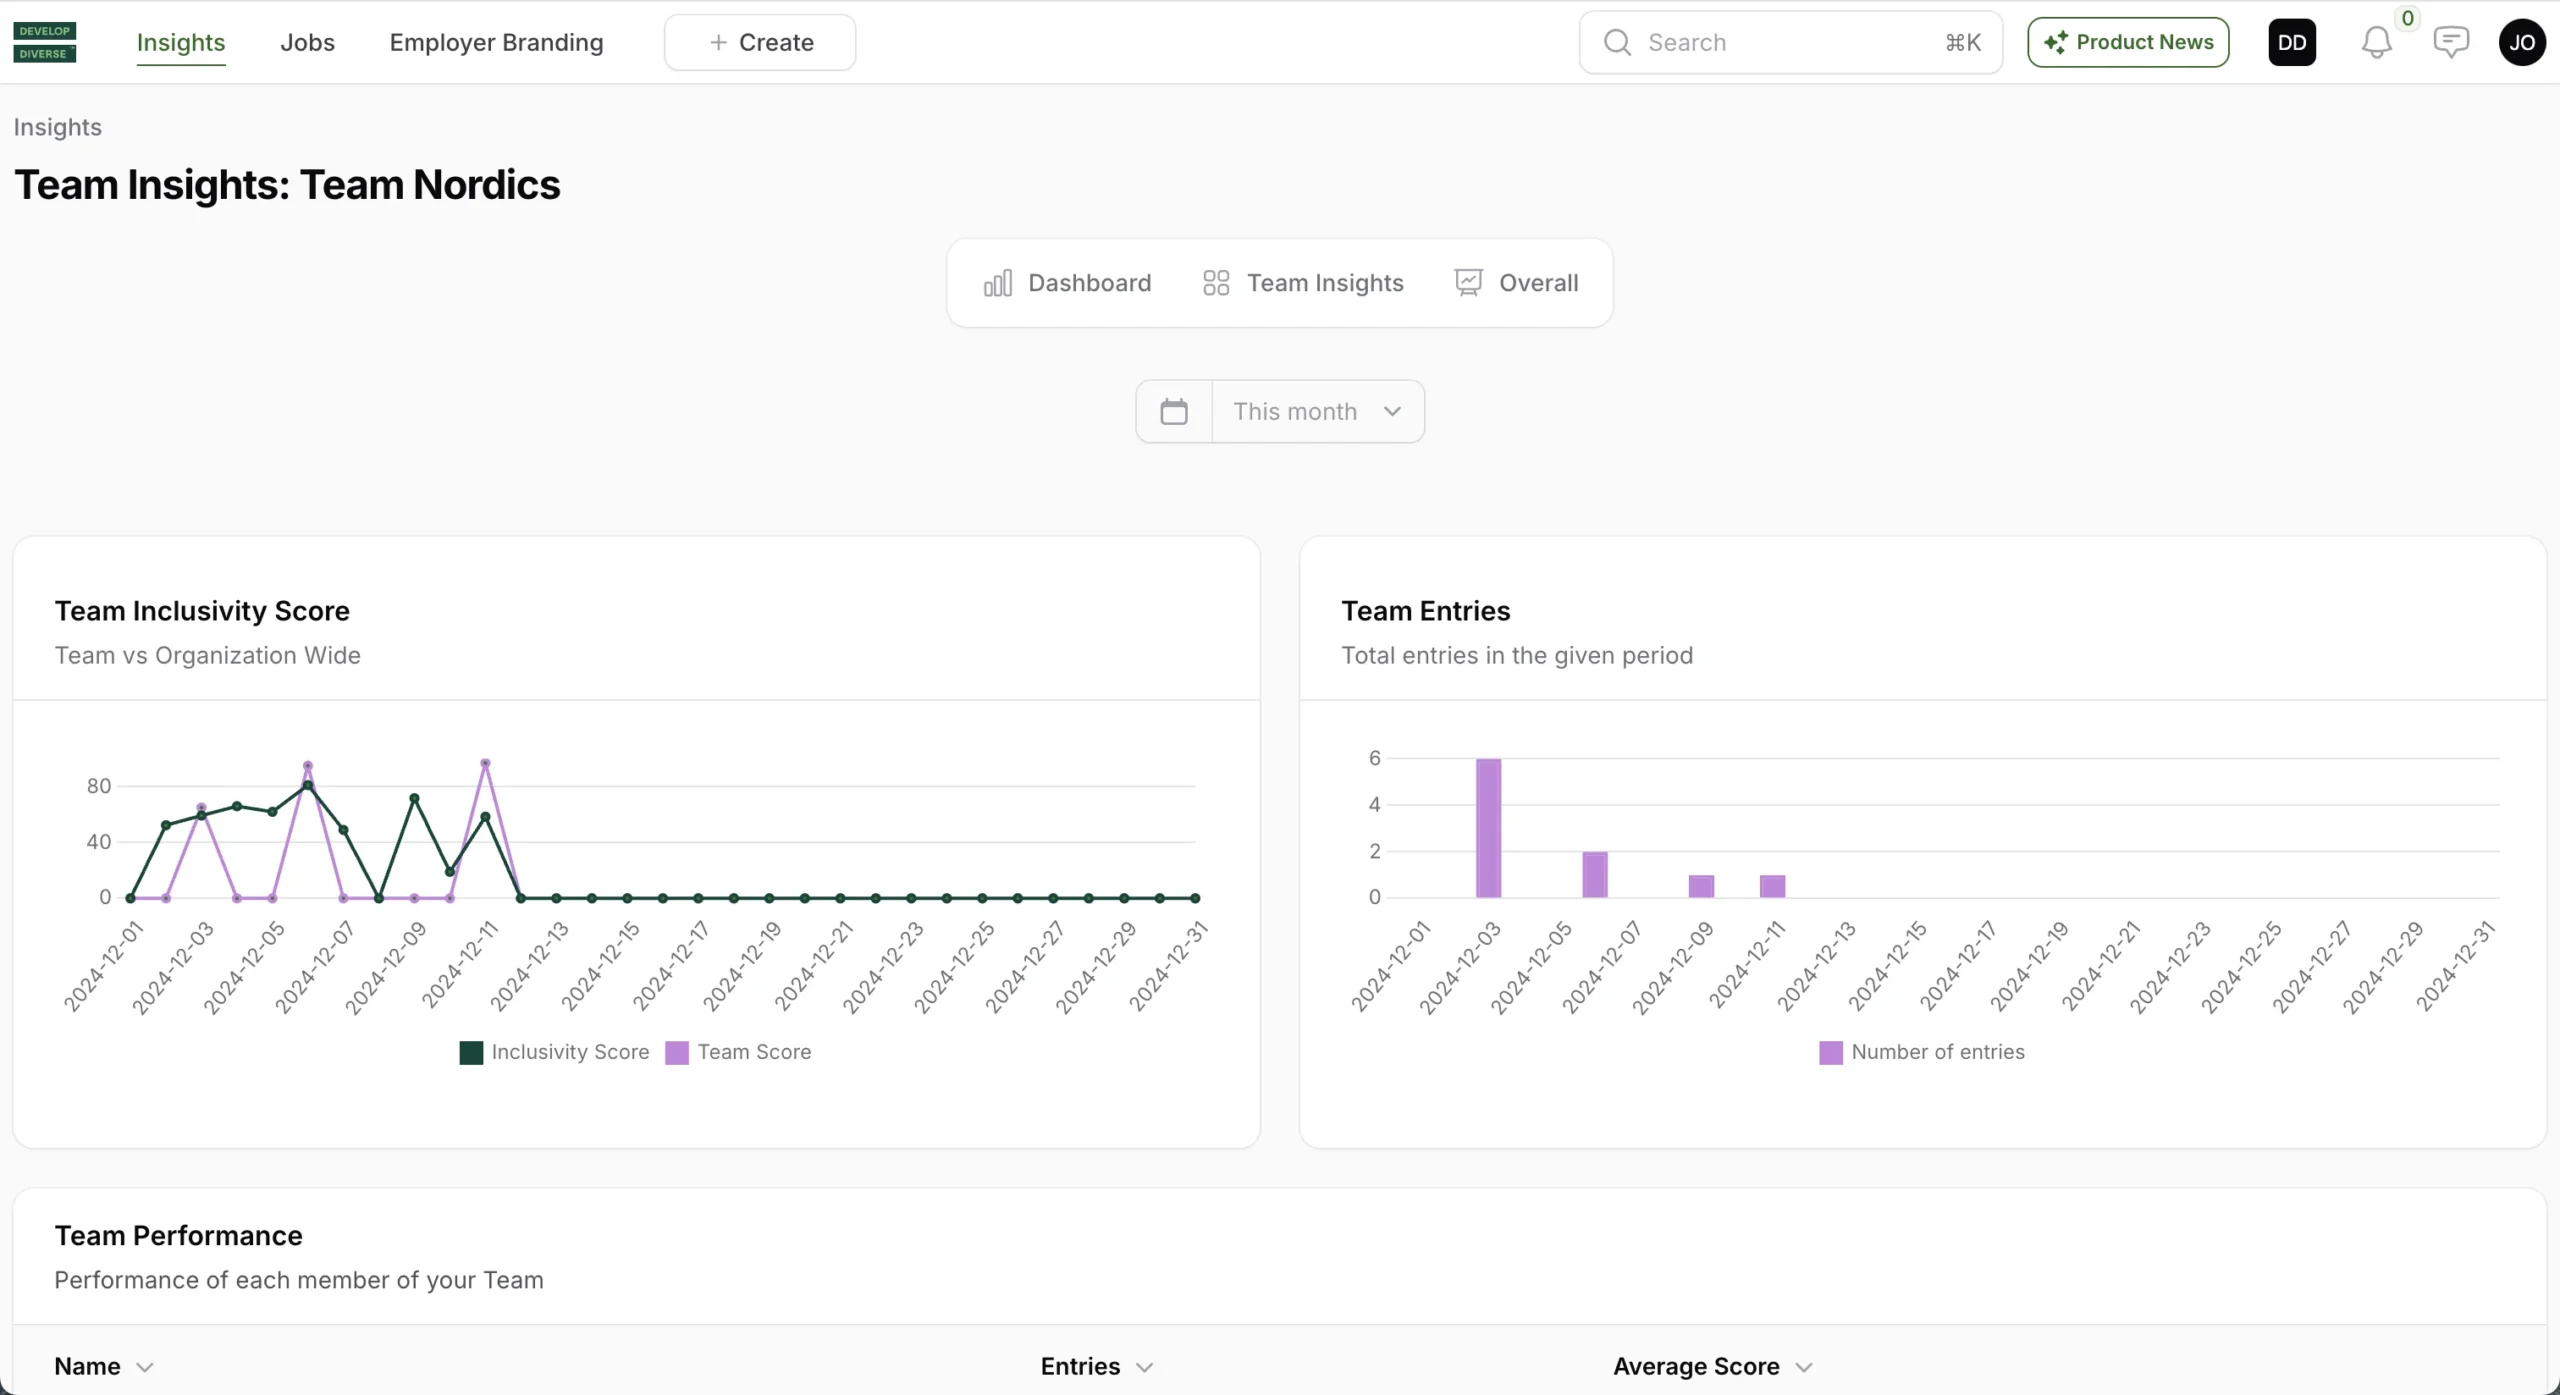Image resolution: width=2560 pixels, height=1395 pixels.
Task: Sort by Name column chevron
Action: pos(145,1367)
